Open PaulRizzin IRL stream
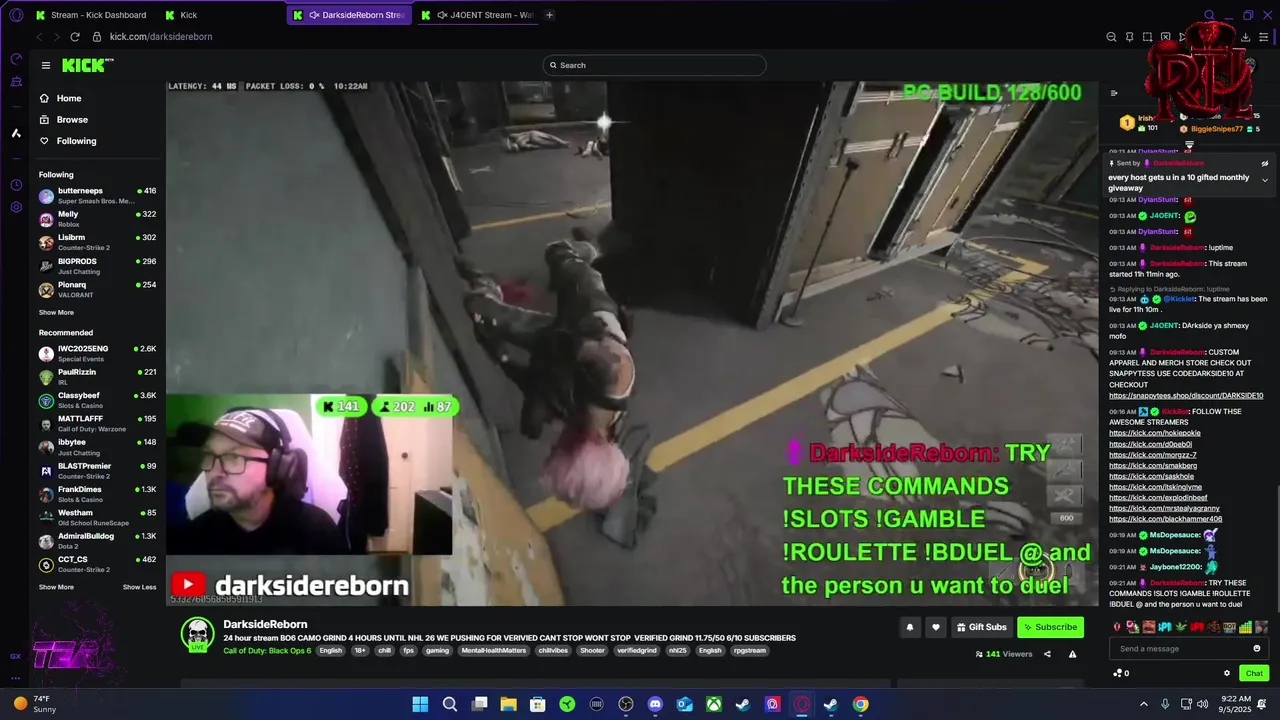This screenshot has width=1280, height=720. point(97,376)
